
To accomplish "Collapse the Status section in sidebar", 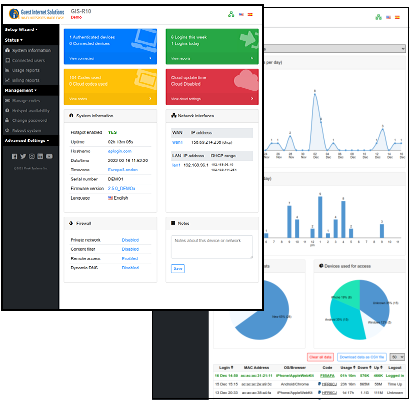I will 14,40.
